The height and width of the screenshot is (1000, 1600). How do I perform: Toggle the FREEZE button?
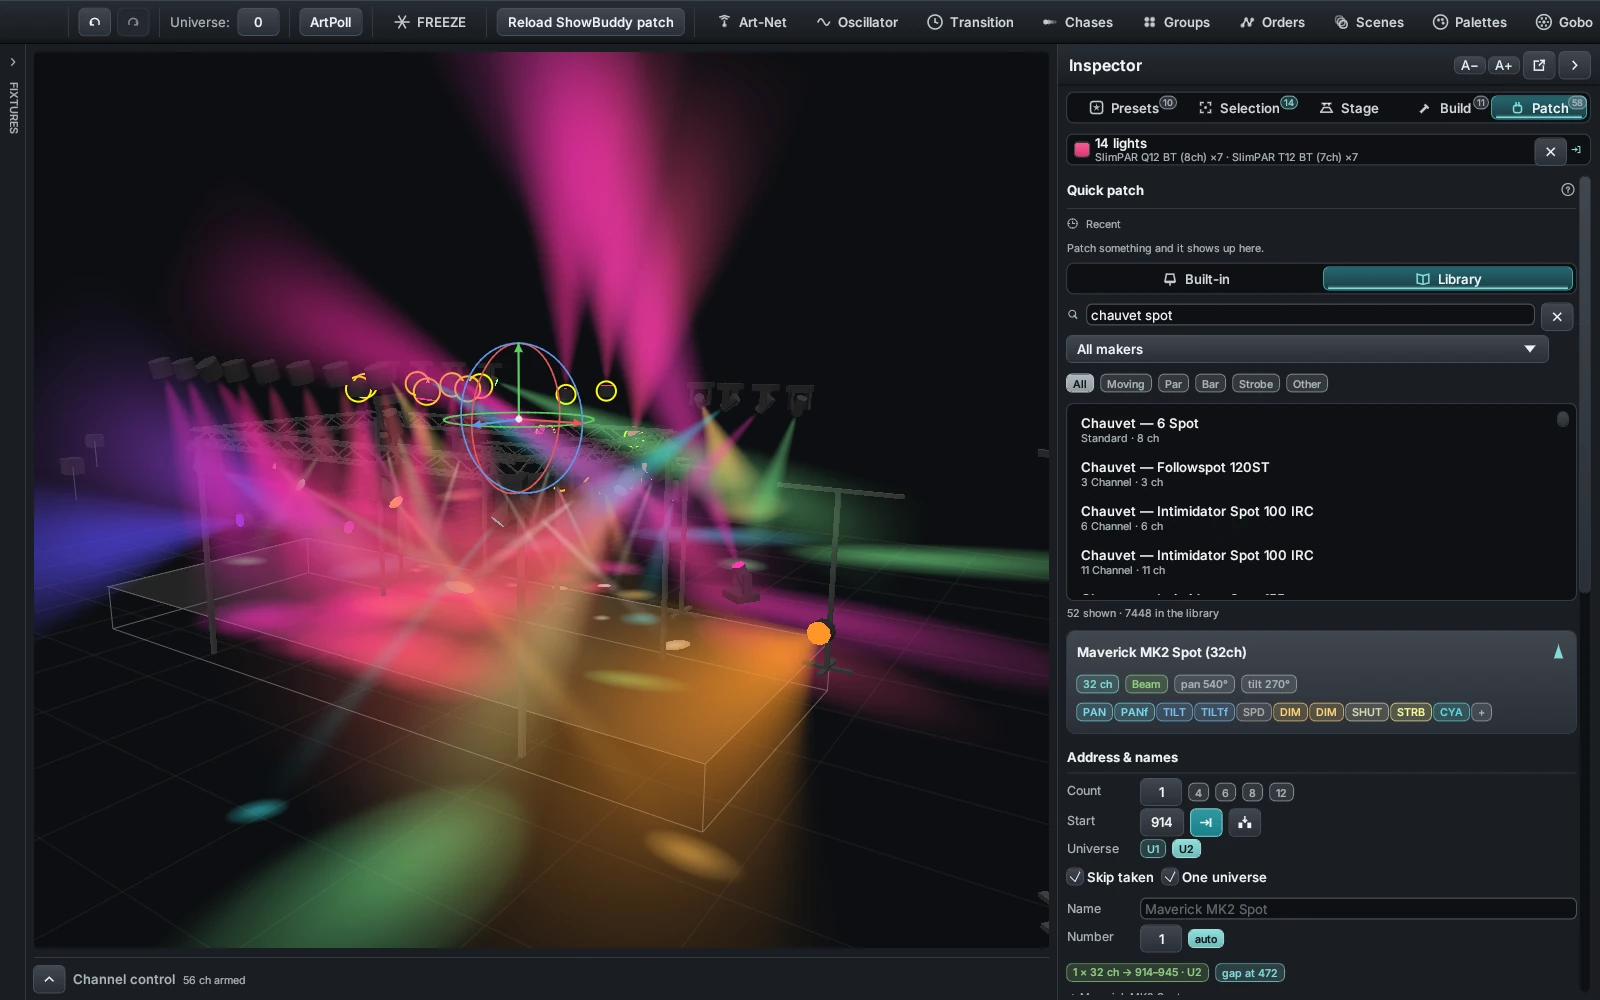(430, 22)
